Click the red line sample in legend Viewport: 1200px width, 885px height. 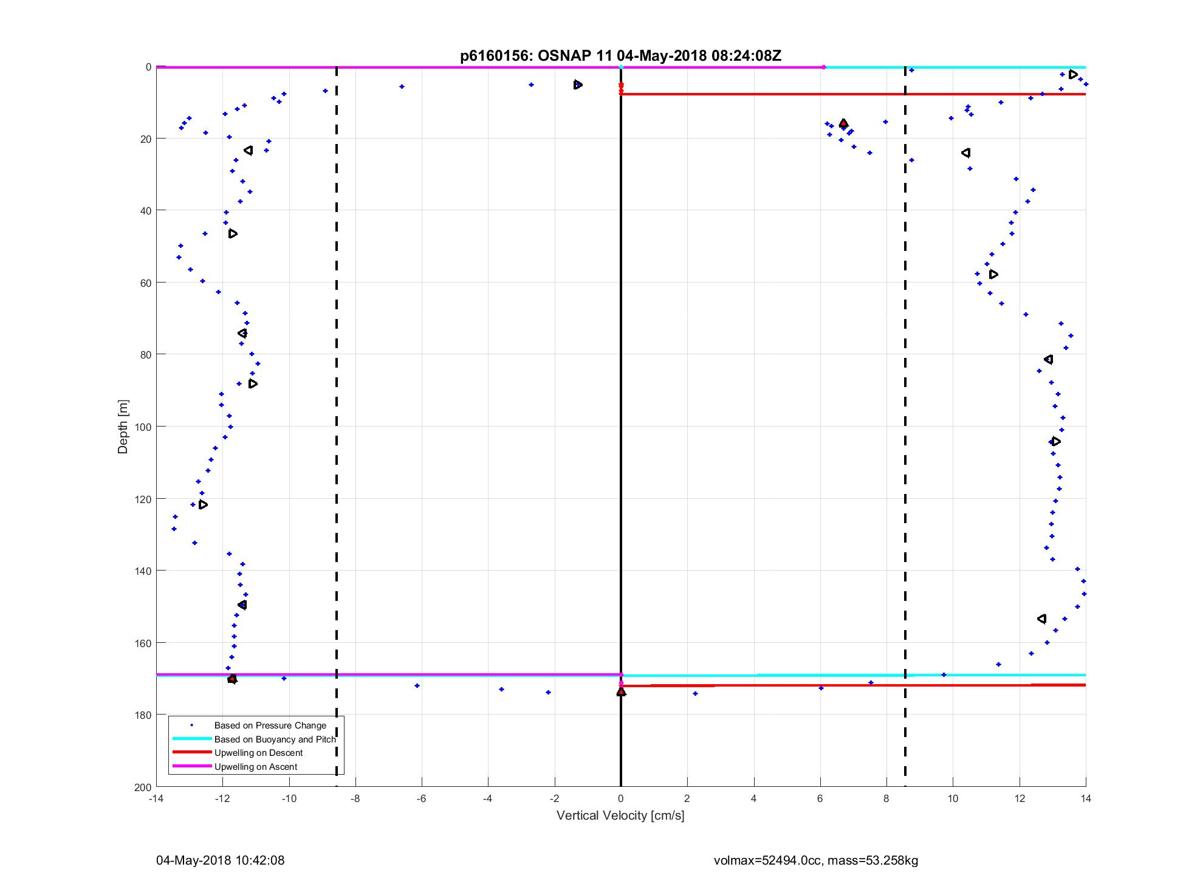(x=191, y=752)
